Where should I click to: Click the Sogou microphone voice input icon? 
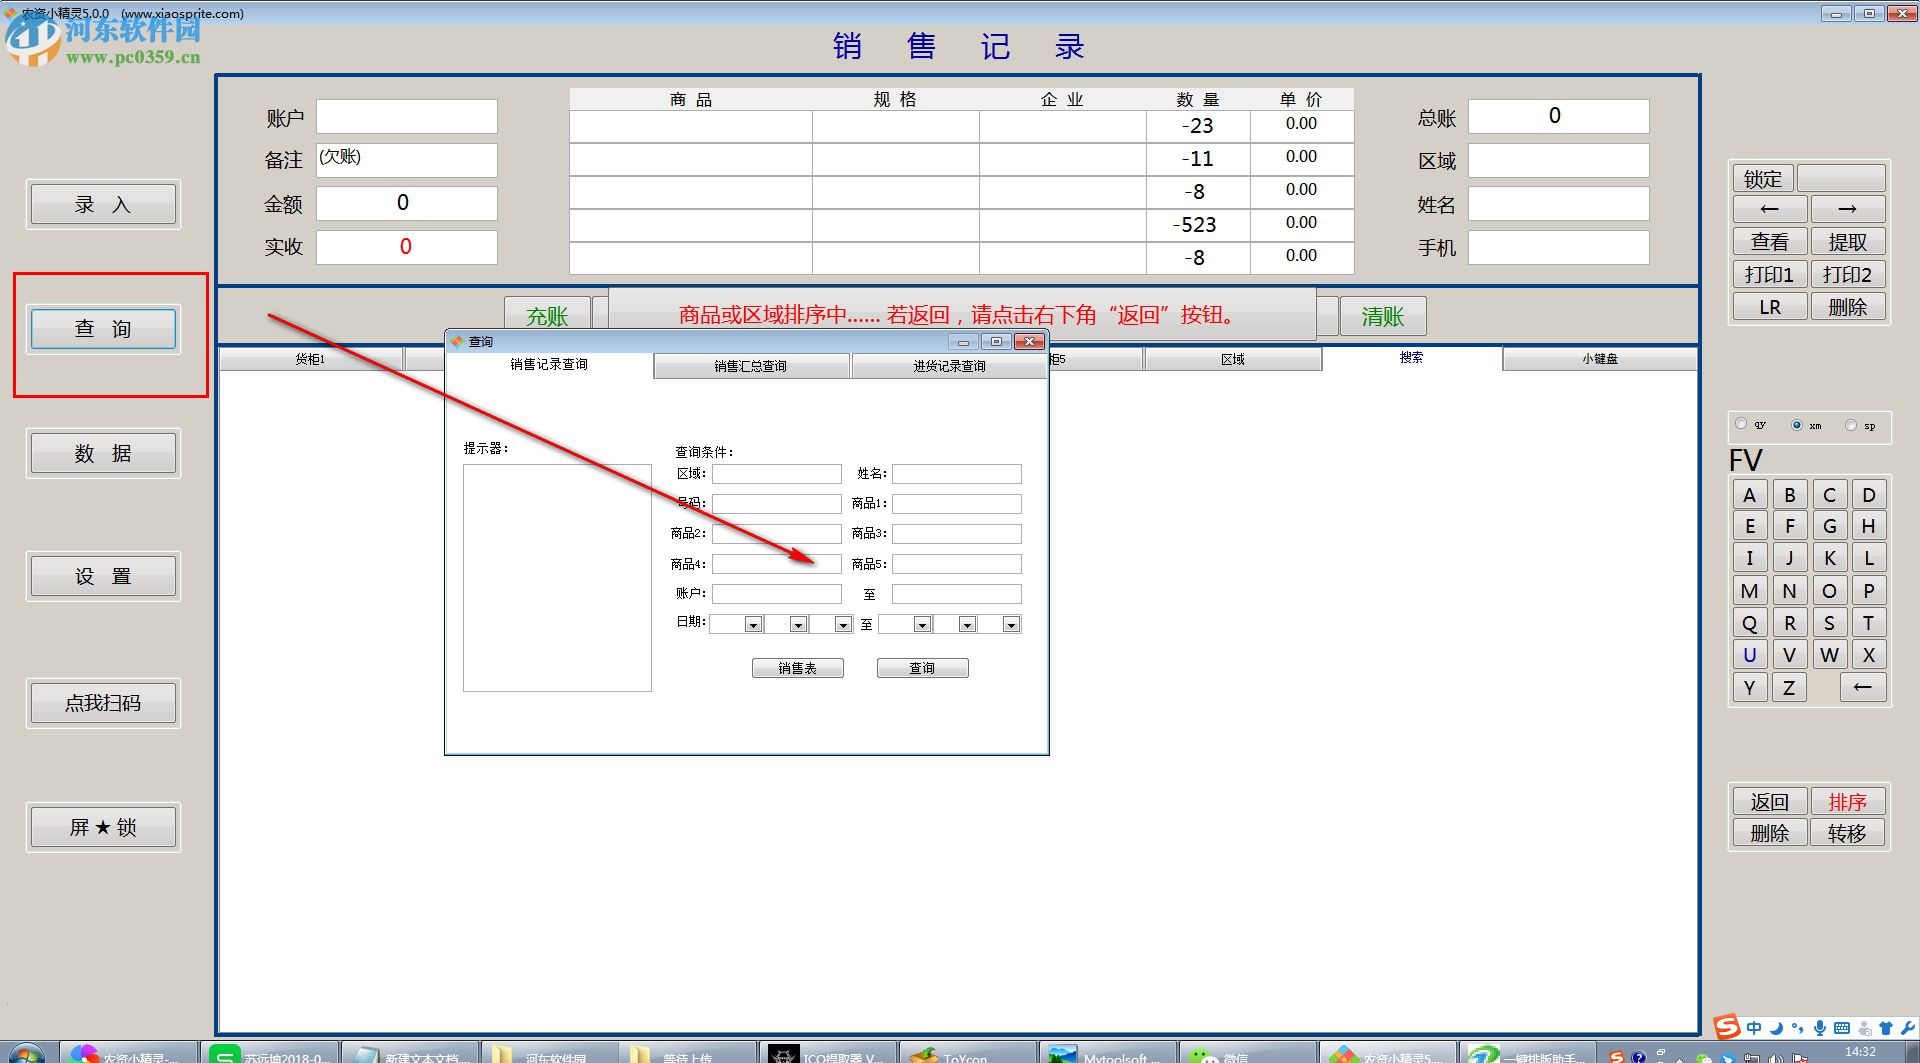[1820, 1028]
